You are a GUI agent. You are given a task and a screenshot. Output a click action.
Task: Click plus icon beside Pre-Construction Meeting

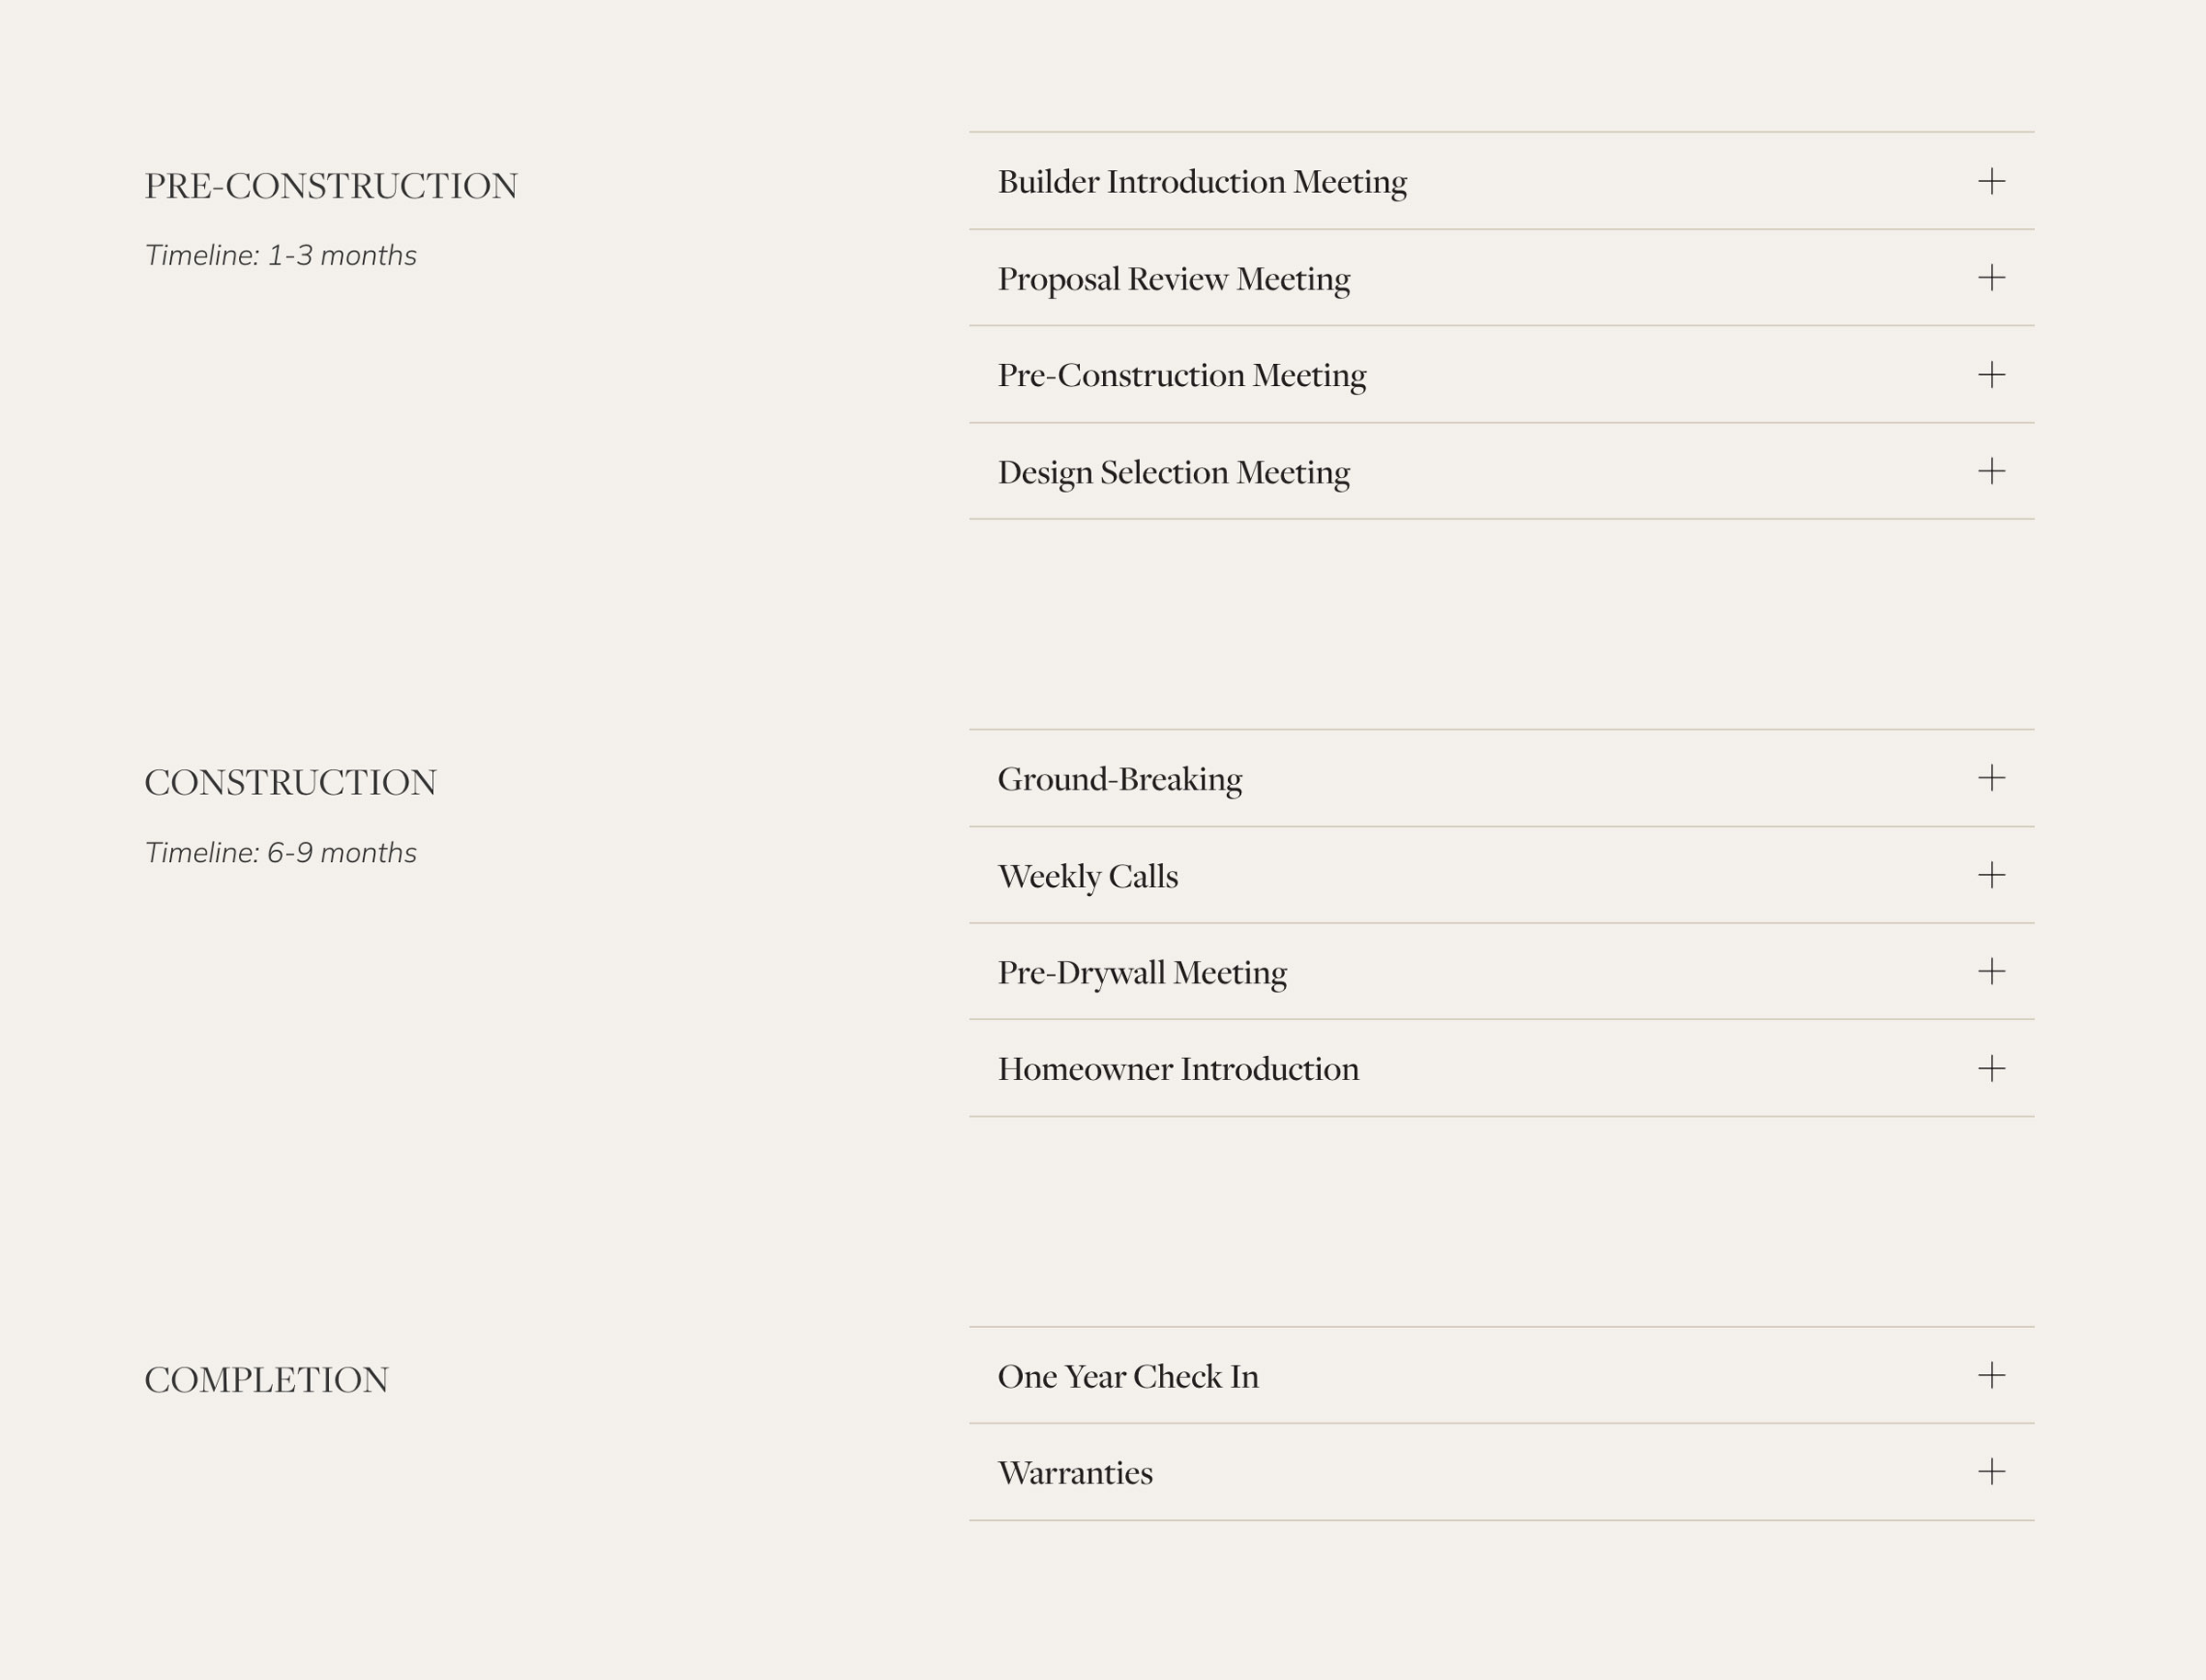click(x=1991, y=375)
